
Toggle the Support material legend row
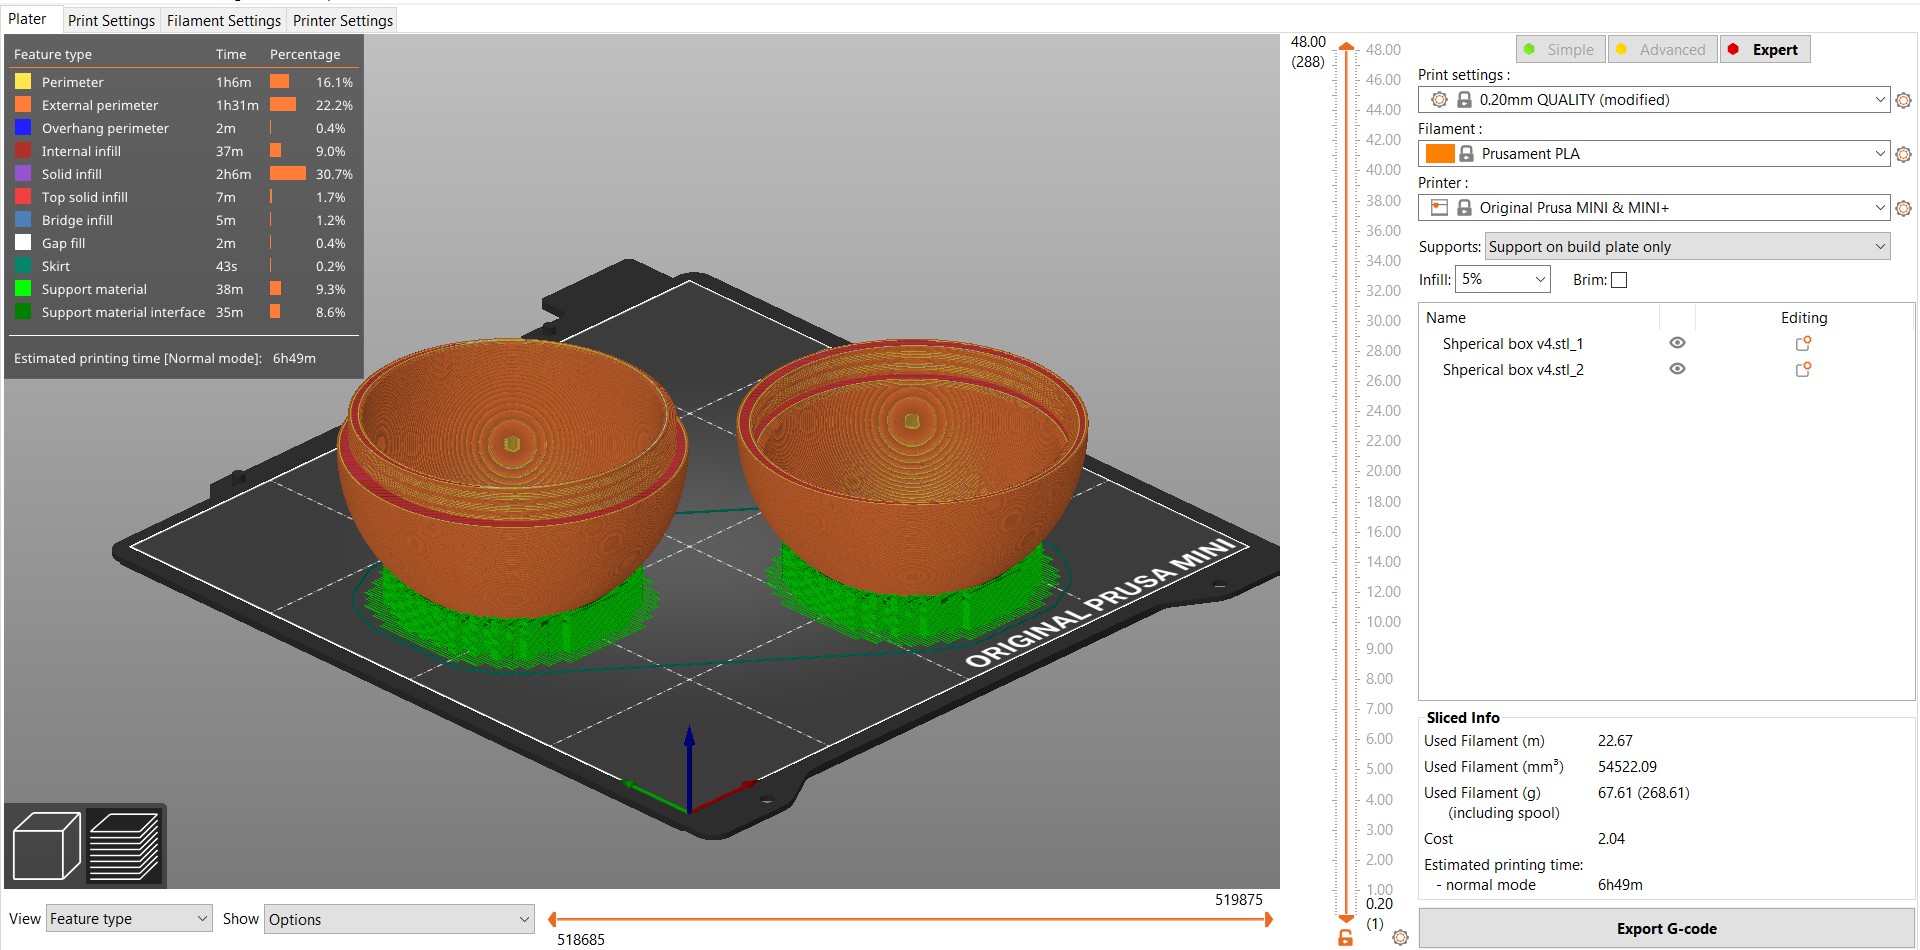coord(184,289)
